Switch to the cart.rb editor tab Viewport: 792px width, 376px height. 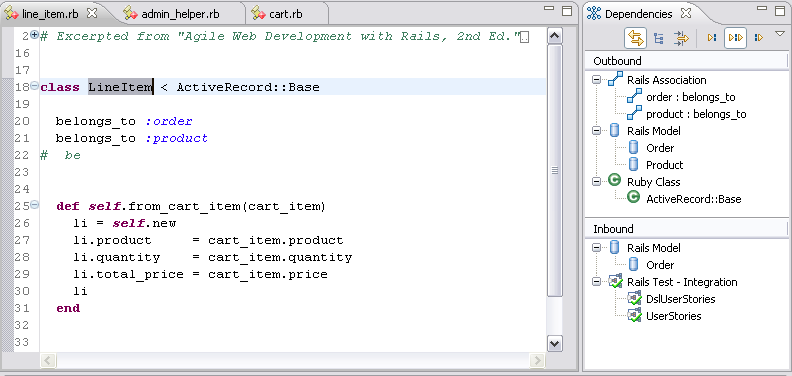tap(285, 14)
